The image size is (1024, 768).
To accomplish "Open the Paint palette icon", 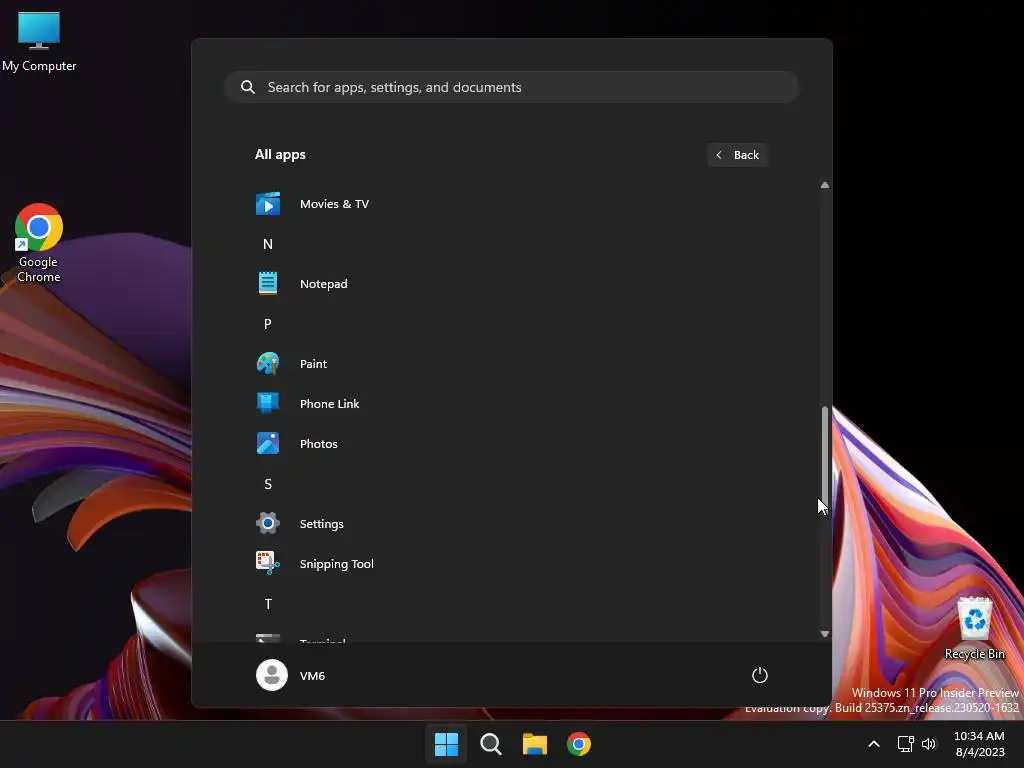I will [268, 364].
